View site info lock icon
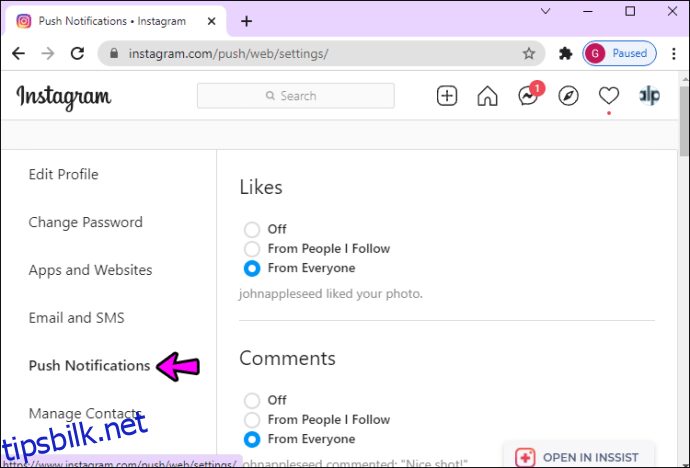This screenshot has width=690, height=468. [x=114, y=54]
